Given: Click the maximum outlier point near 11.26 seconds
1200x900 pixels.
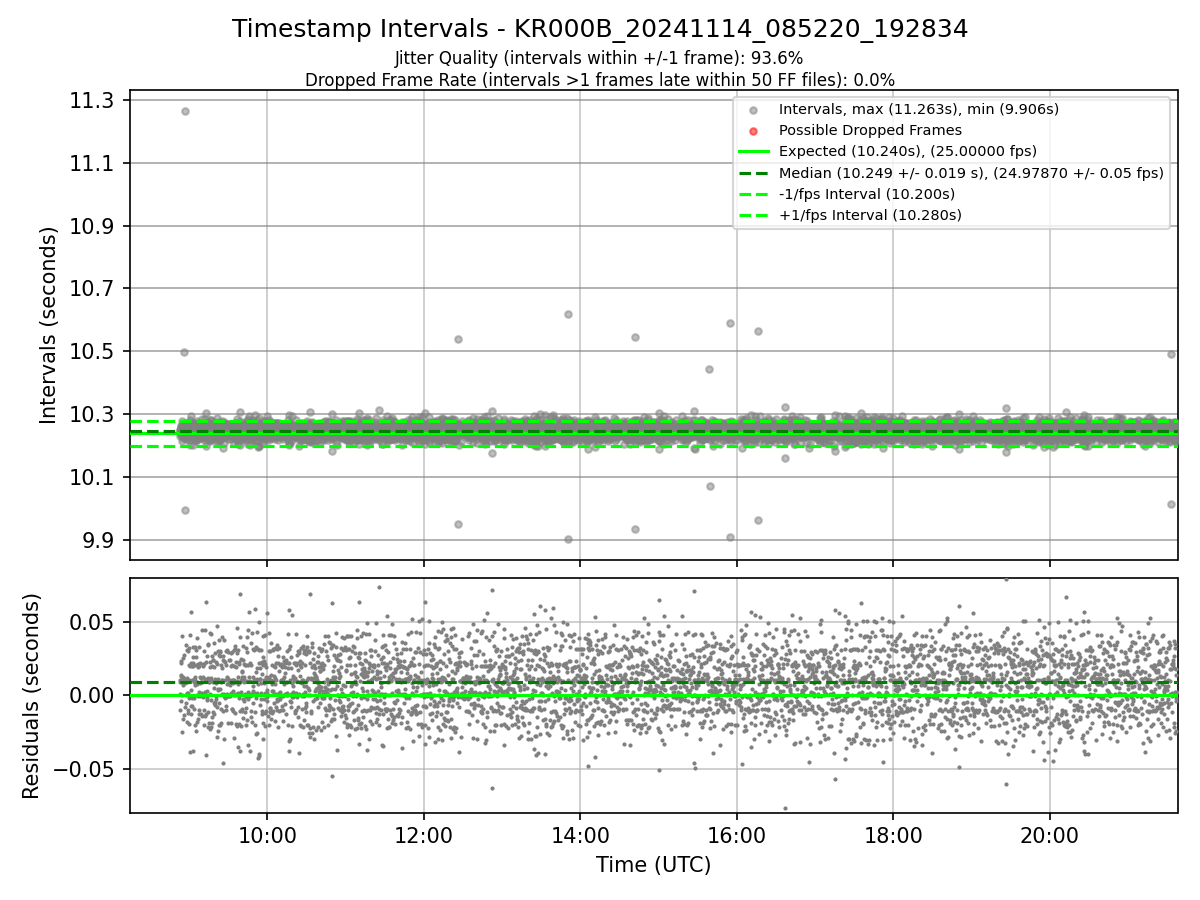Looking at the screenshot, I should pos(185,111).
